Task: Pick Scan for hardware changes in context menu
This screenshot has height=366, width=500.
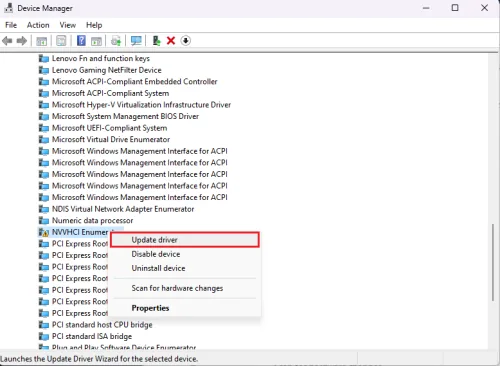Action: (x=185, y=288)
